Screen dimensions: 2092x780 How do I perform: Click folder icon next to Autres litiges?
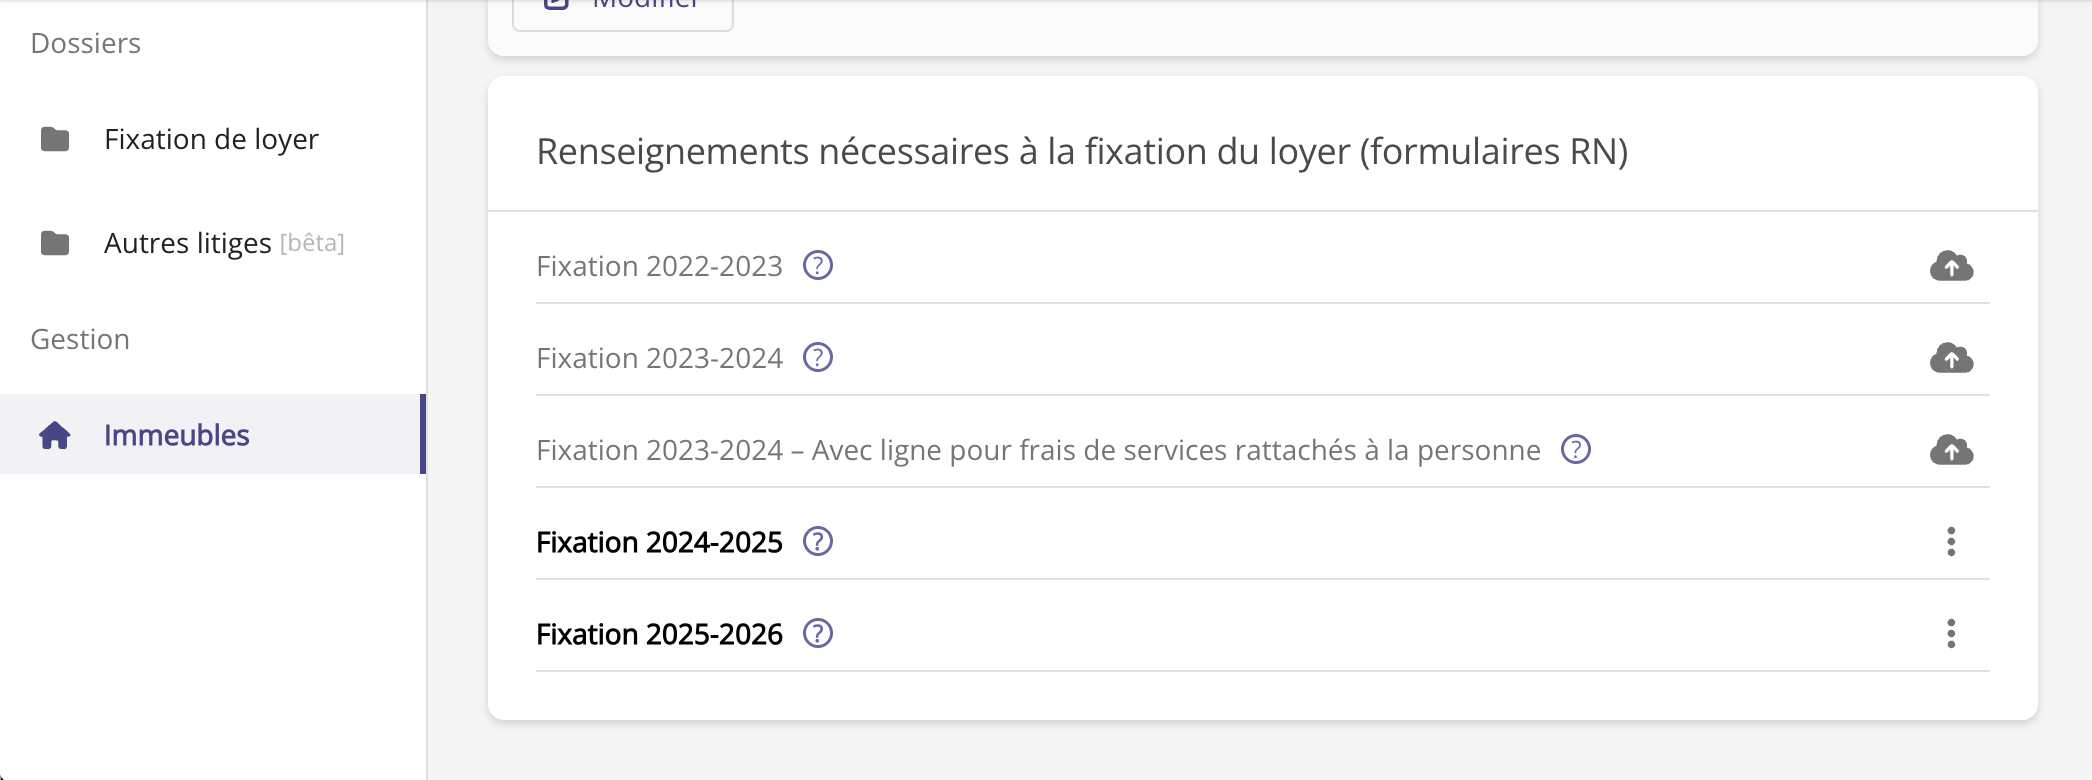click(55, 243)
